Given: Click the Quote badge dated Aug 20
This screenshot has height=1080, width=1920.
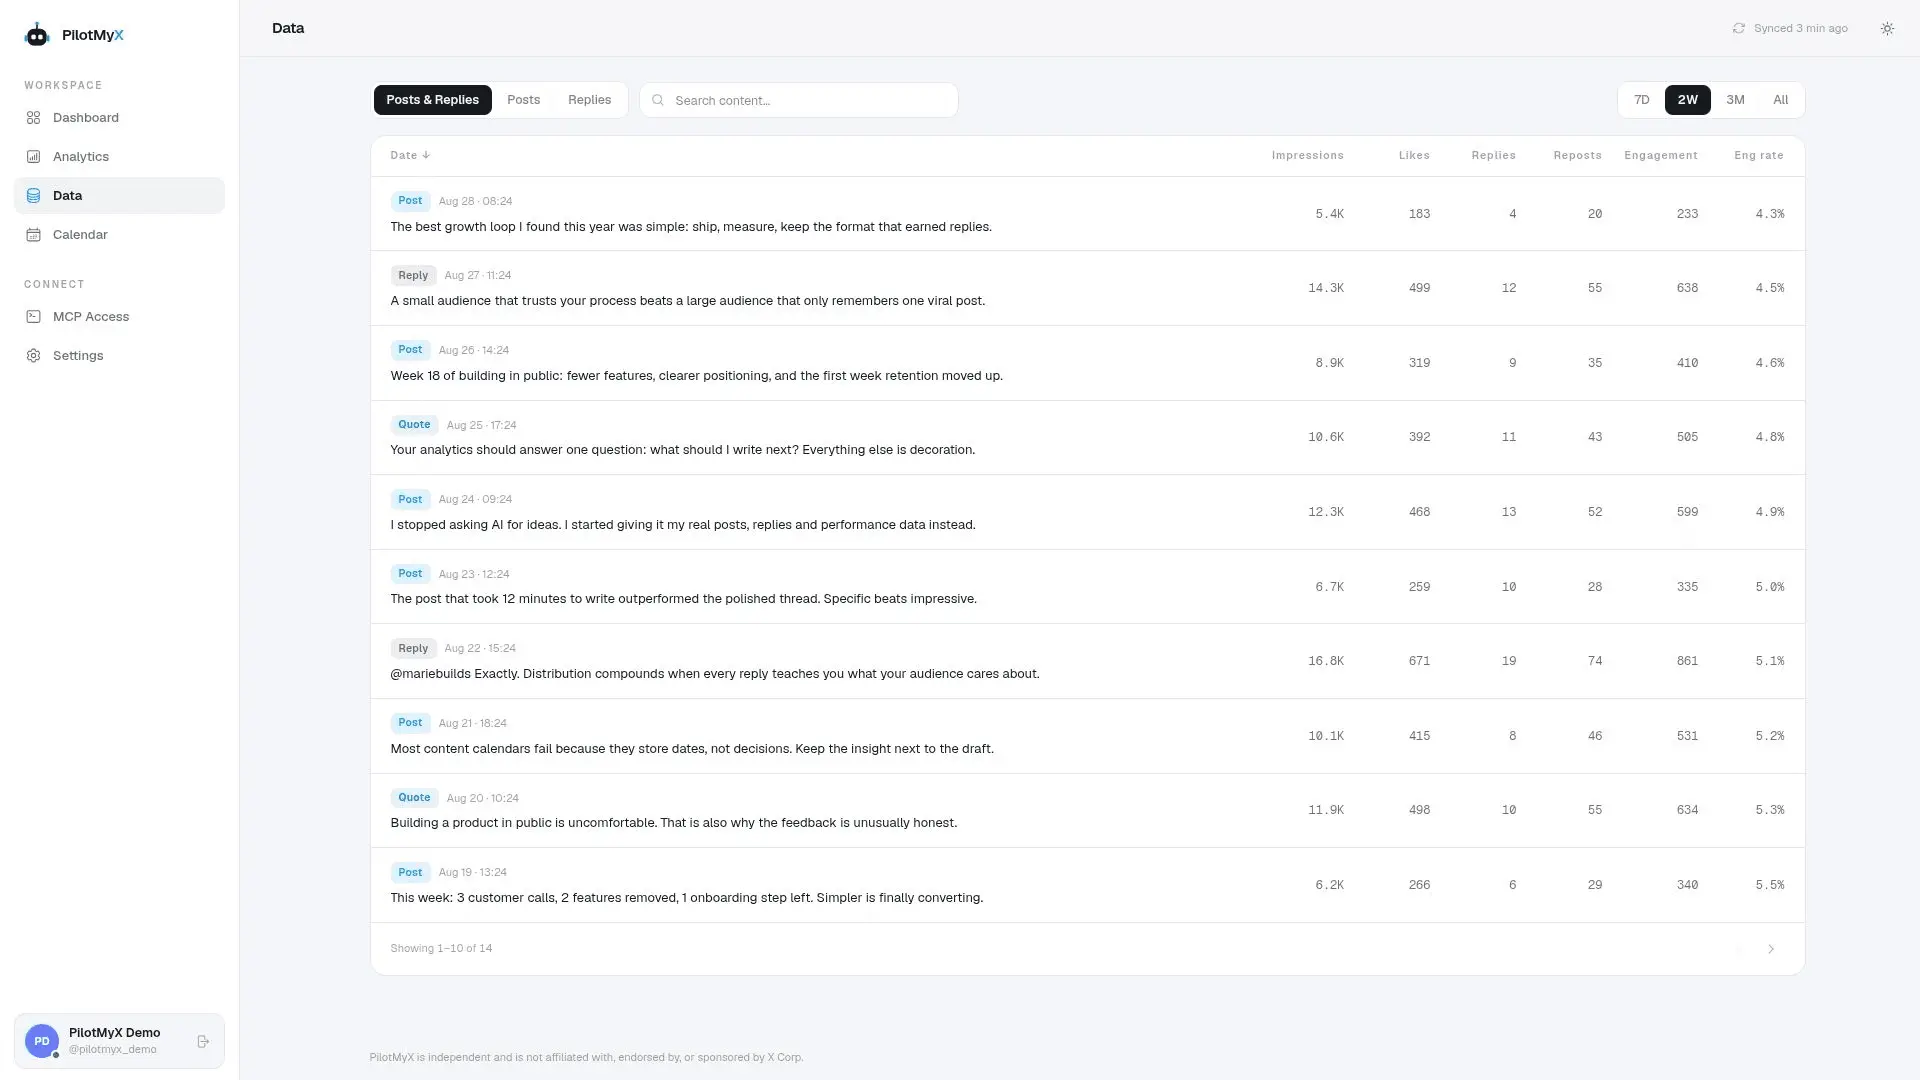Looking at the screenshot, I should tap(414, 798).
